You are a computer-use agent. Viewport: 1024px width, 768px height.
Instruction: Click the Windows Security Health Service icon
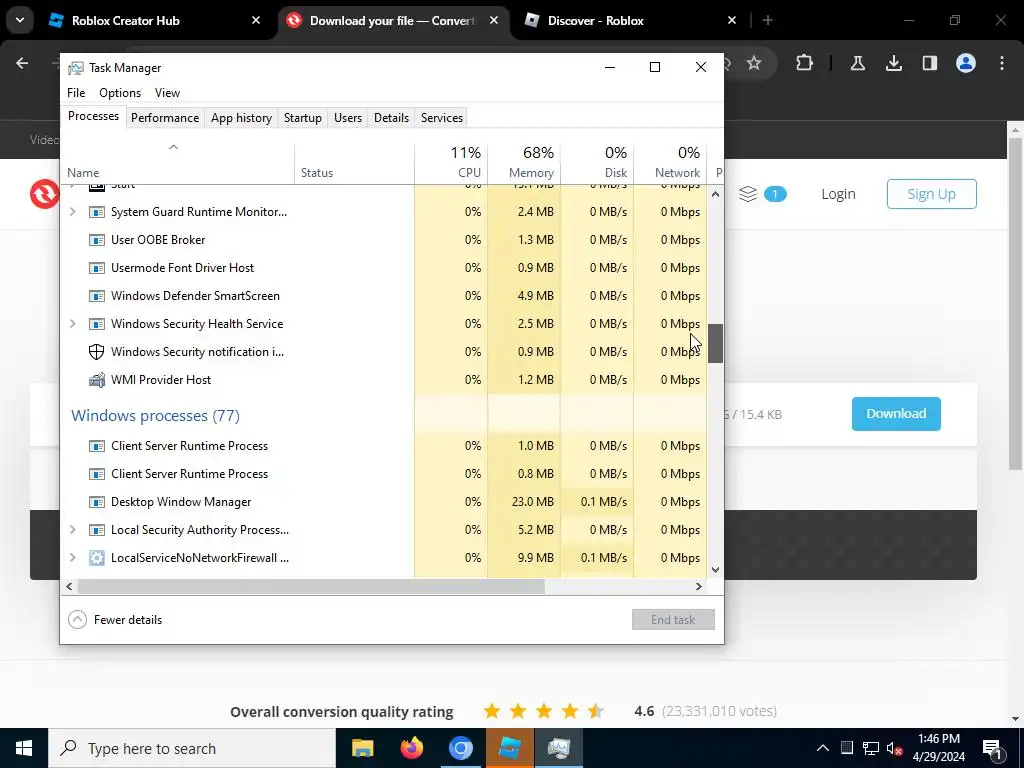(97, 324)
